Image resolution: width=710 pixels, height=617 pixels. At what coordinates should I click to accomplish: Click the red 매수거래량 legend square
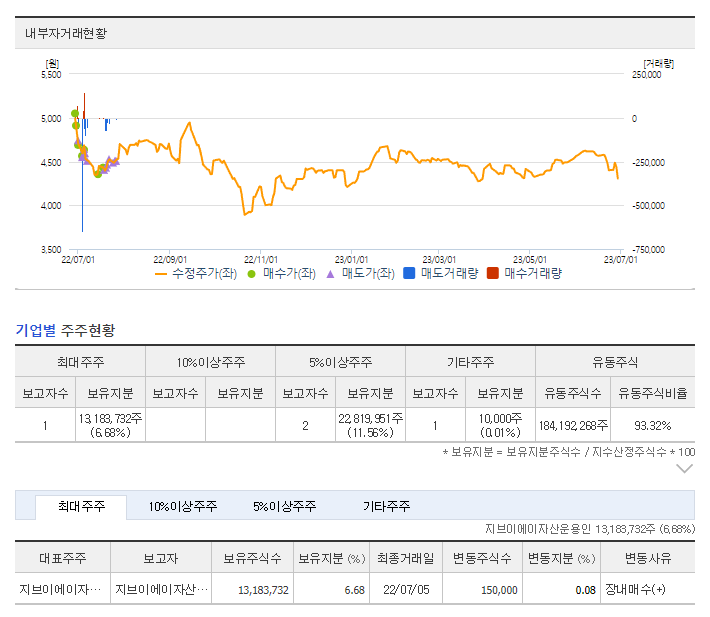pos(493,273)
